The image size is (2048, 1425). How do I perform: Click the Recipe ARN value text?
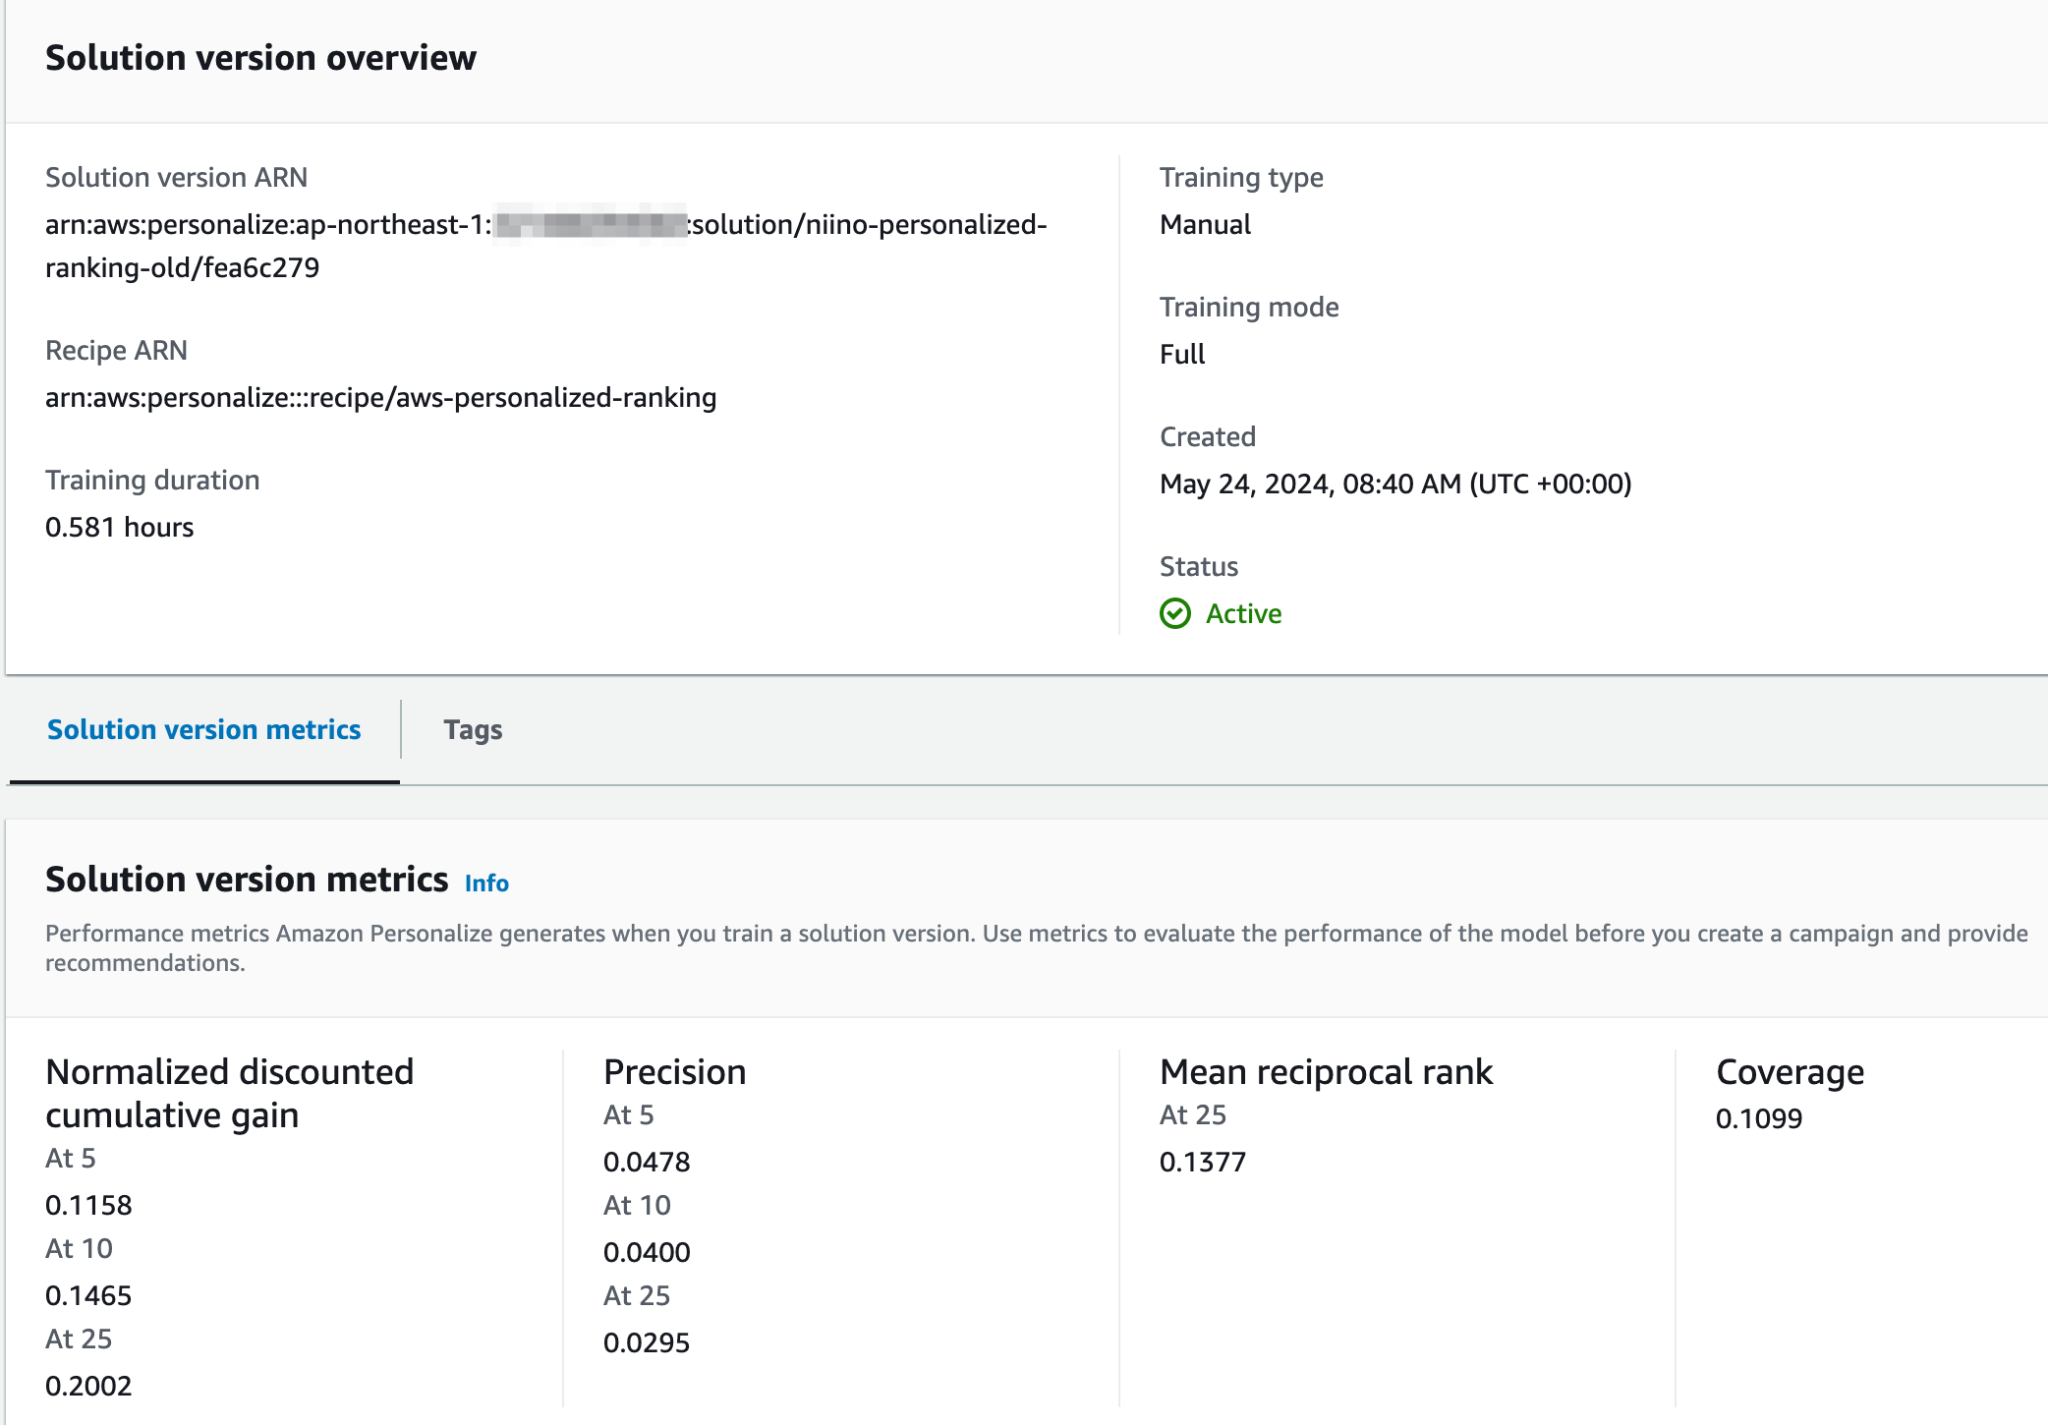tap(380, 398)
